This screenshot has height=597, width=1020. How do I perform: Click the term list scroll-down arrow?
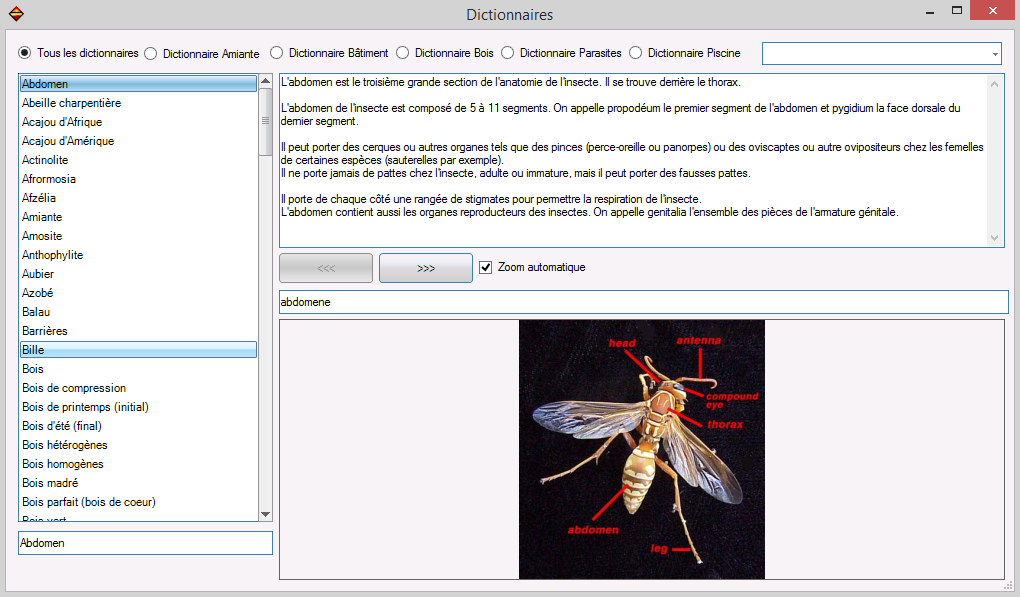(265, 514)
